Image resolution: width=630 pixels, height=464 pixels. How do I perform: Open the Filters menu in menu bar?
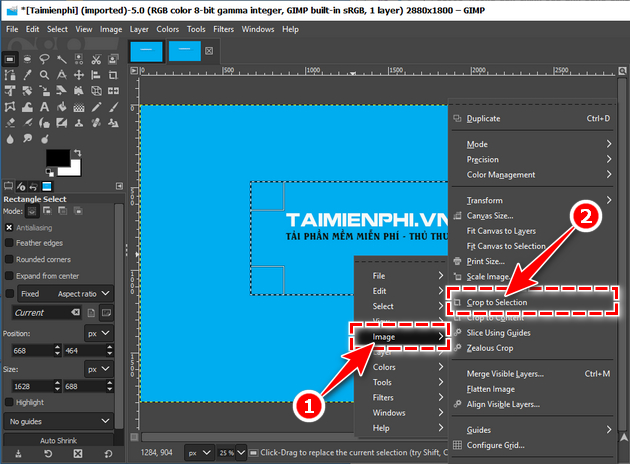tap(223, 29)
